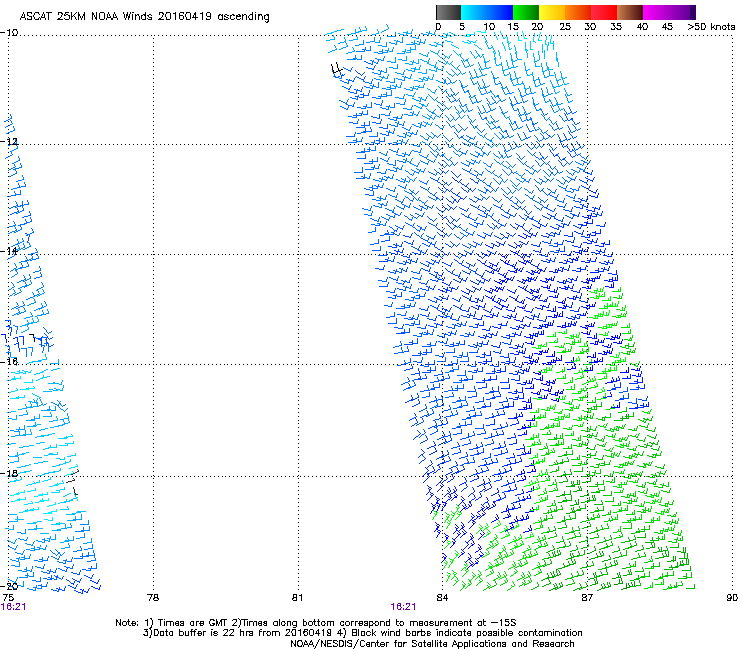Click the black contaminated wind barbs near 81.7E, 10.6S
The image size is (740, 650).
(x=336, y=70)
